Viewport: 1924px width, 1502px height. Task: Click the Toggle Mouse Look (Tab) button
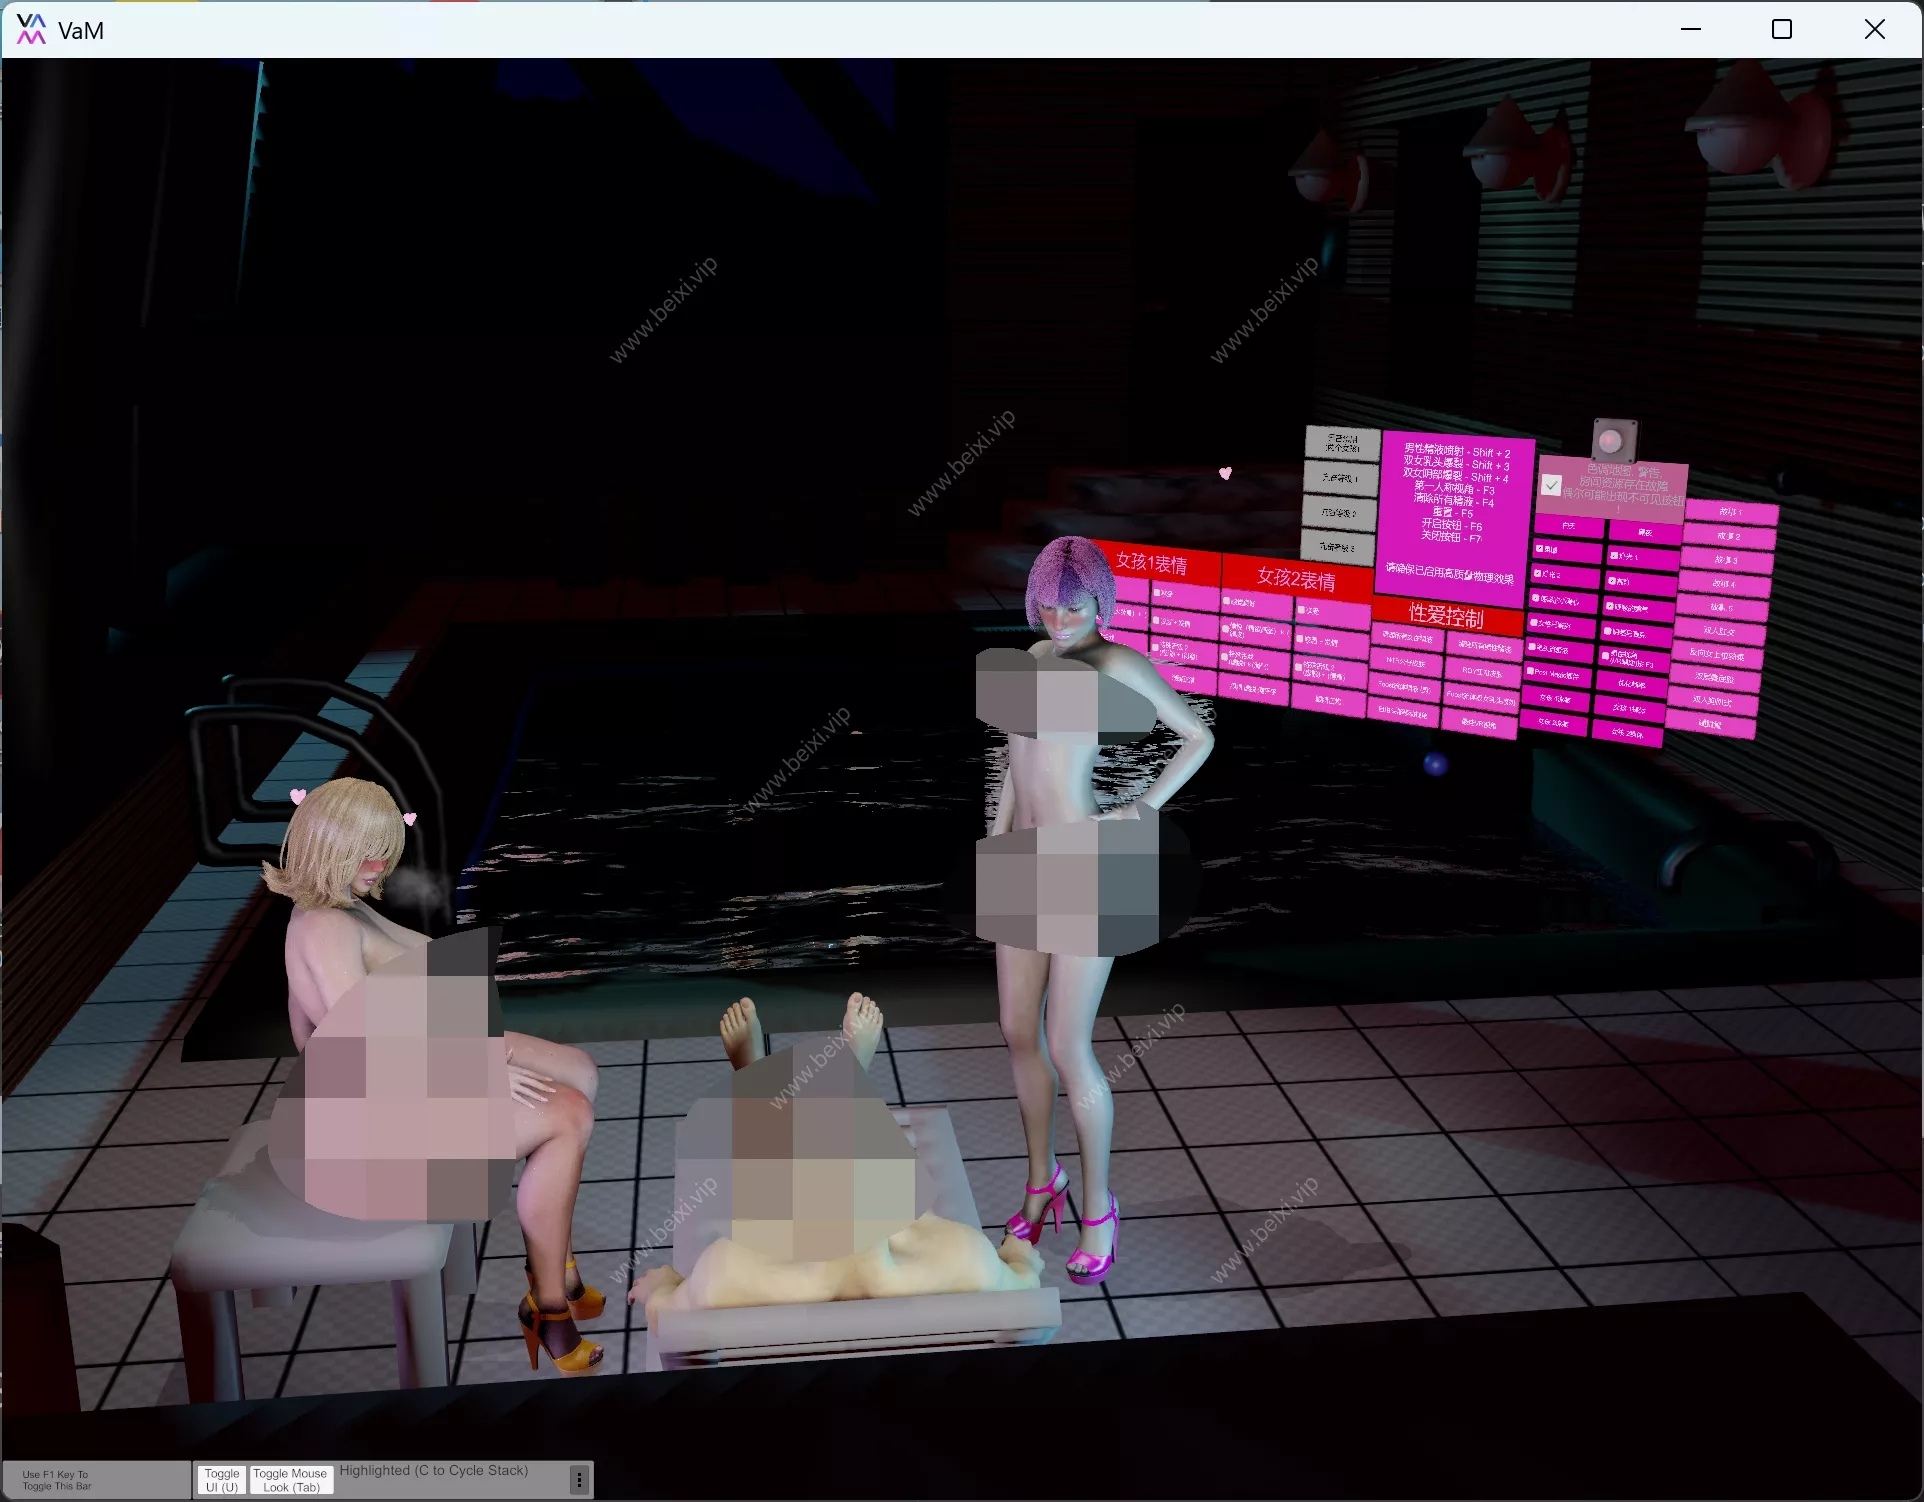290,1480
